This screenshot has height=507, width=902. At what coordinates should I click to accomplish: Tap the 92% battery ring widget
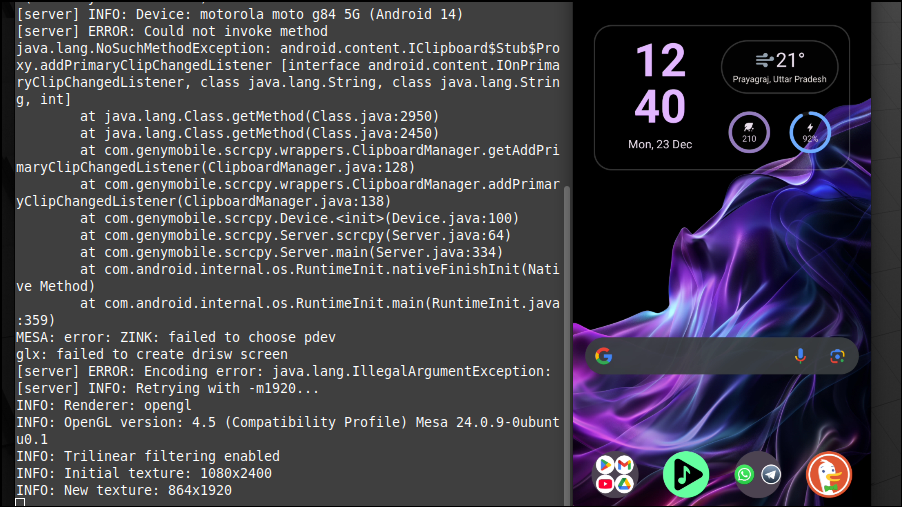(x=810, y=132)
